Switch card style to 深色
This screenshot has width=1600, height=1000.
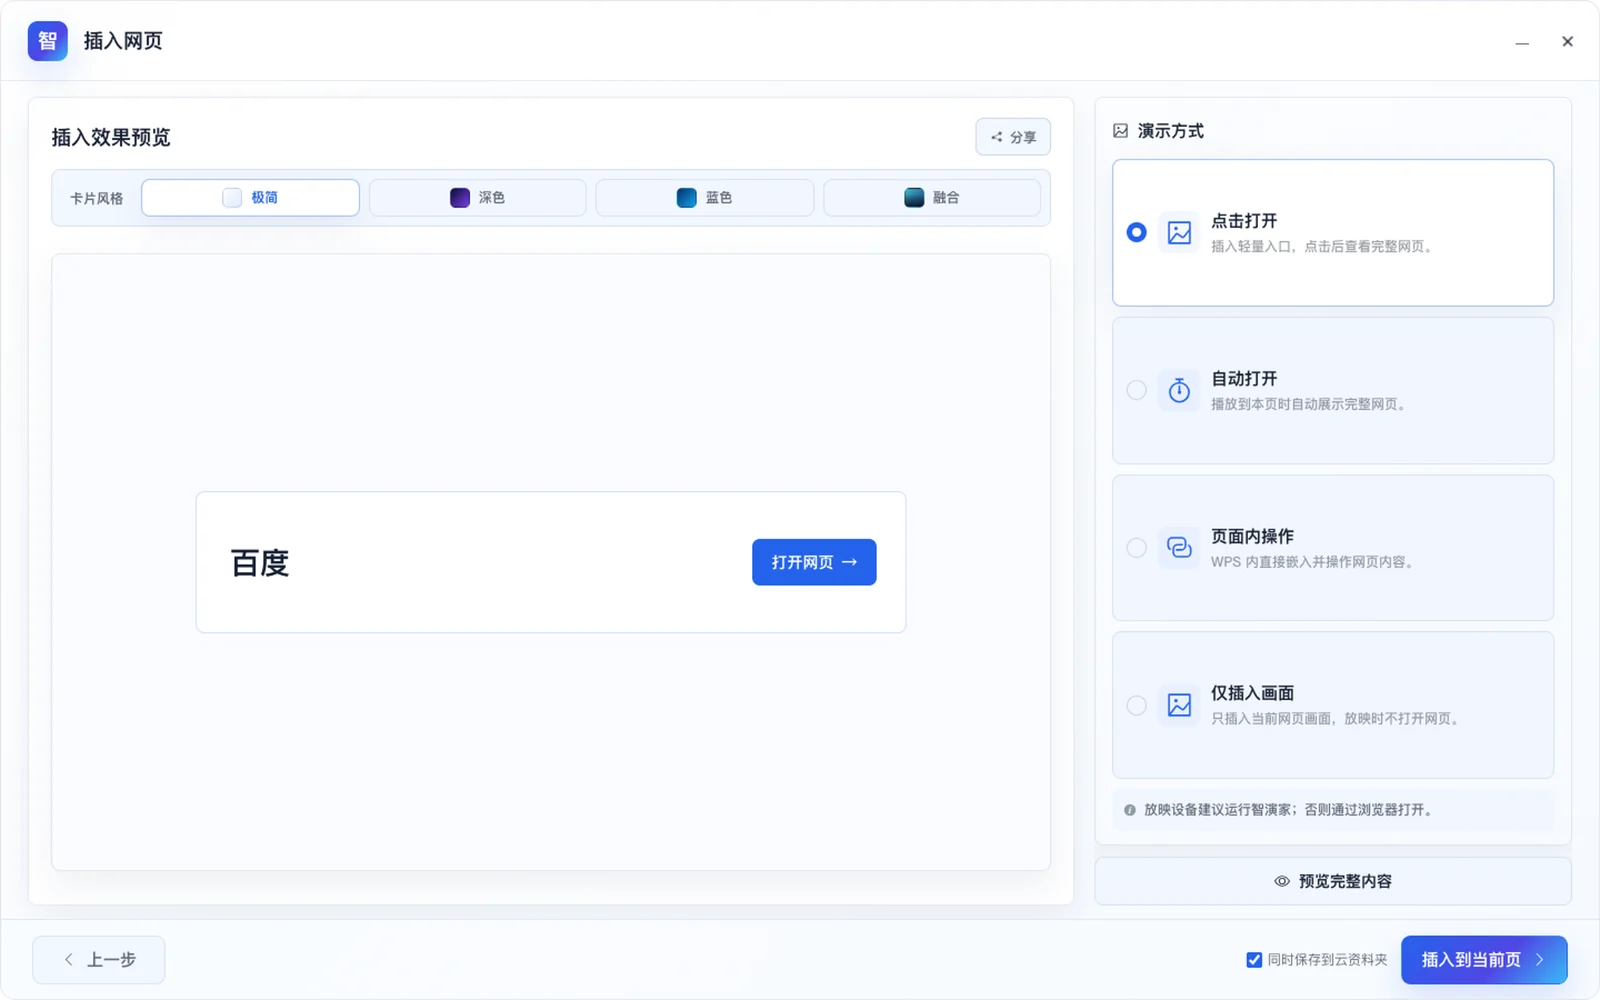(477, 198)
